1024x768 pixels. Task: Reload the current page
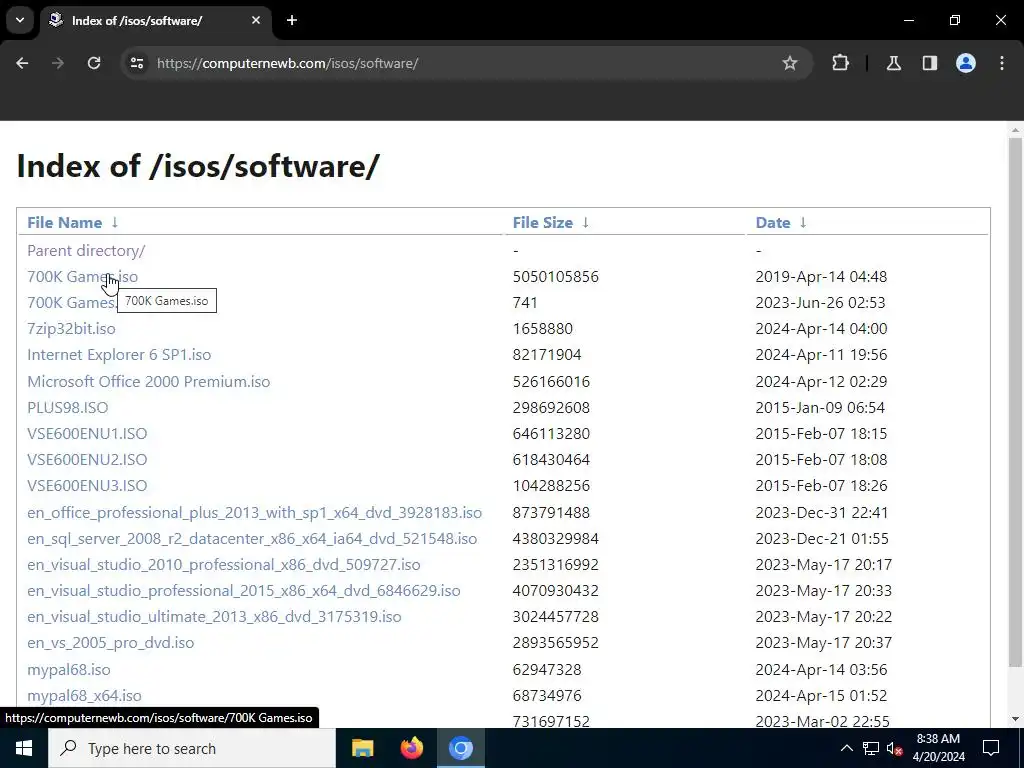point(94,63)
